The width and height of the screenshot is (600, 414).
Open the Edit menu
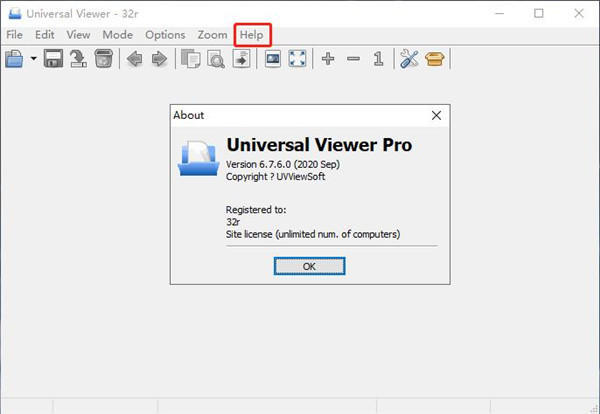click(45, 35)
